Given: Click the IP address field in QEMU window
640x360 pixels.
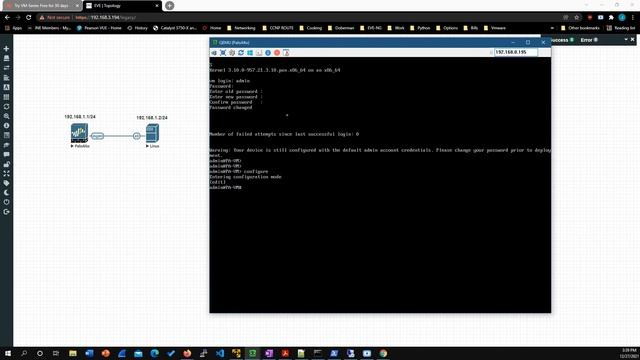Looking at the screenshot, I should pos(516,52).
